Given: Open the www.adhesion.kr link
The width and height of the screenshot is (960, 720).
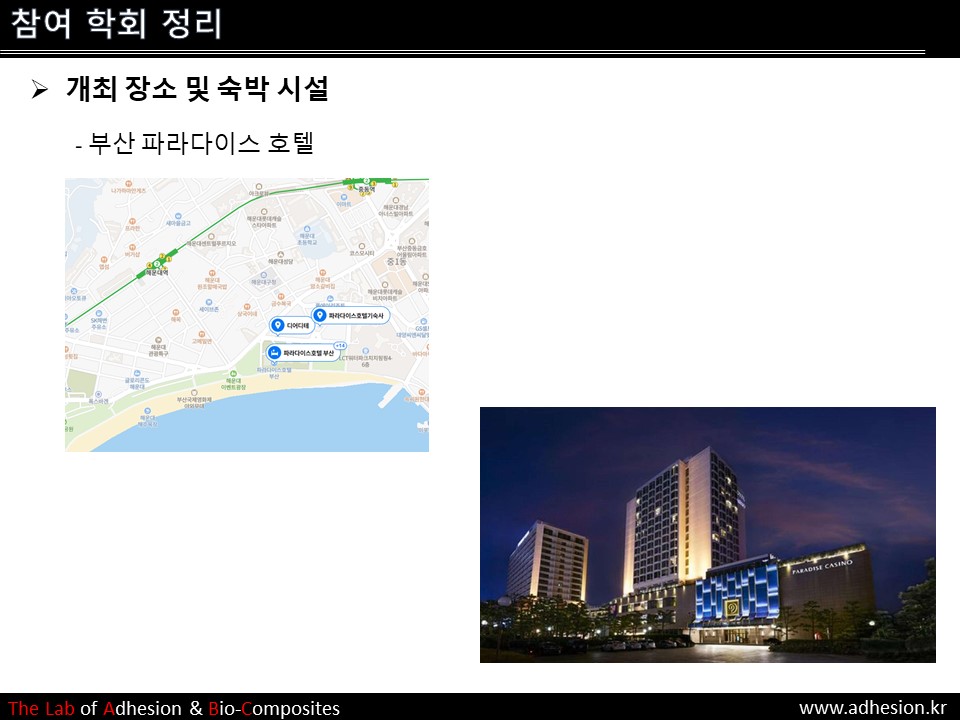Looking at the screenshot, I should point(873,708).
